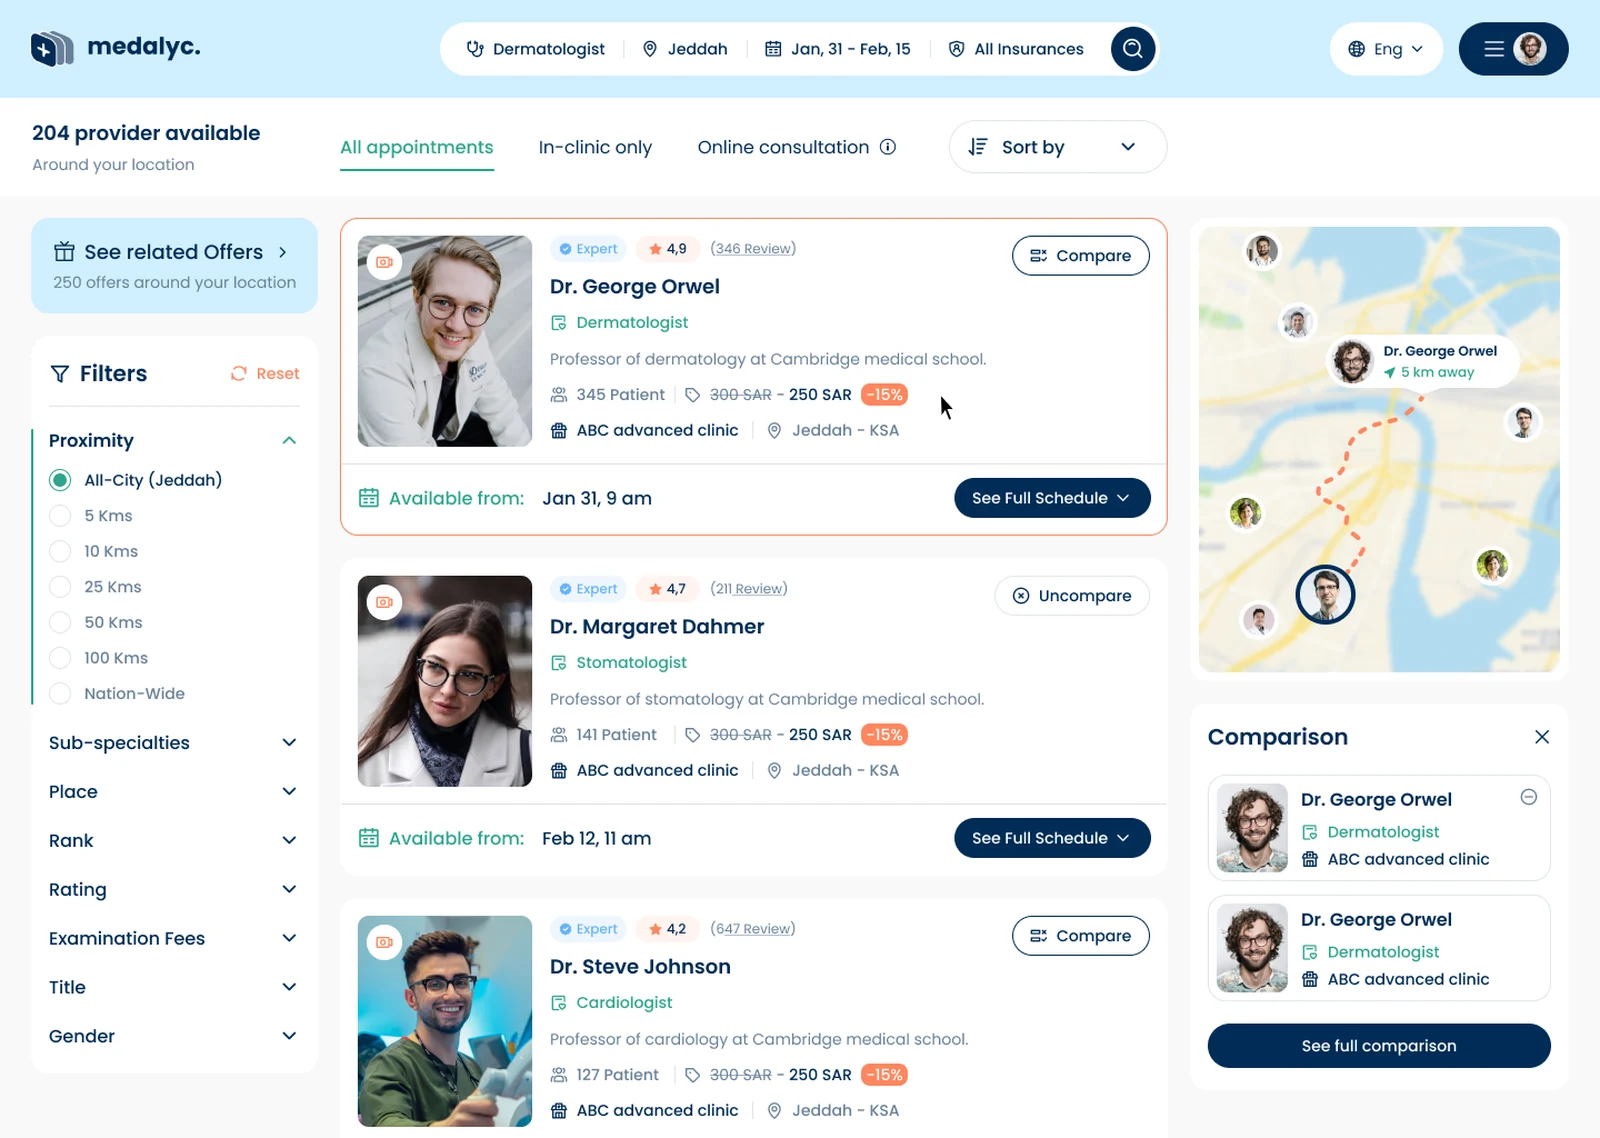Close the Comparison panel
This screenshot has height=1138, width=1600.
(1542, 737)
